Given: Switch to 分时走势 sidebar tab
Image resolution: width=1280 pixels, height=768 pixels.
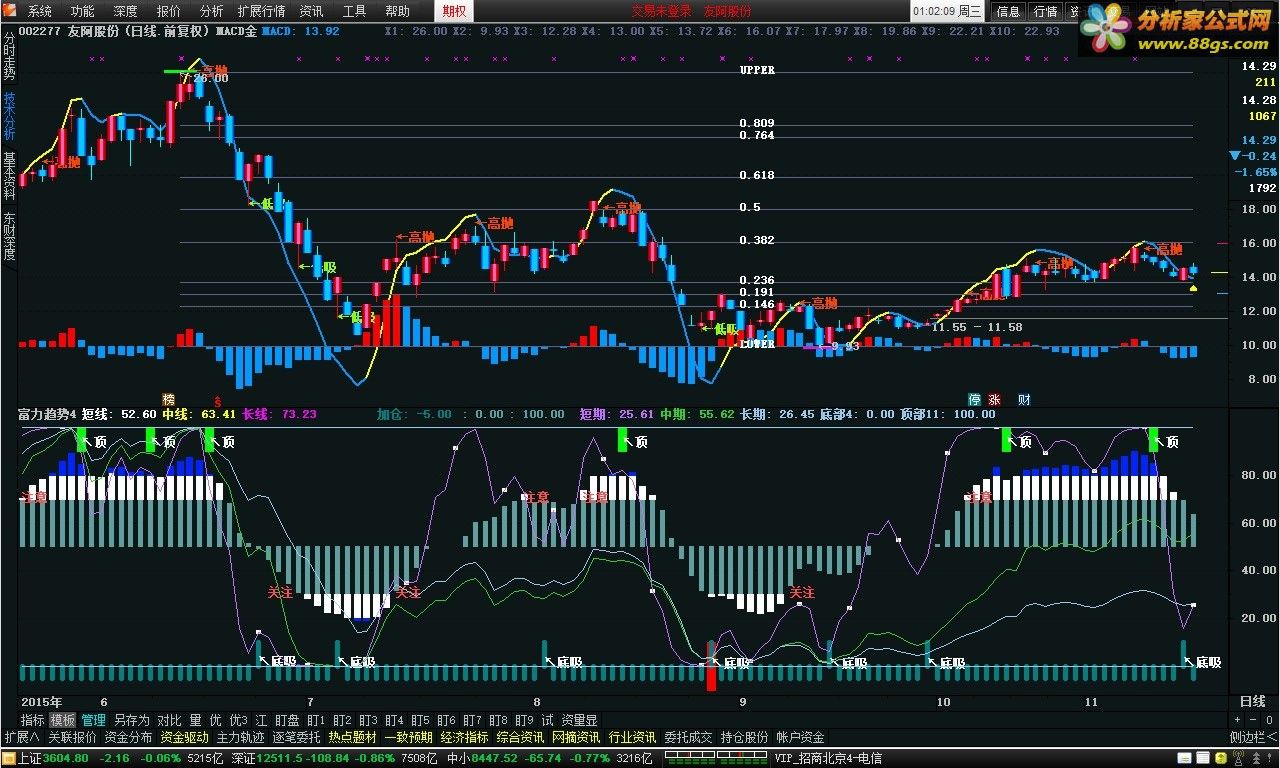Looking at the screenshot, I should click(x=9, y=56).
